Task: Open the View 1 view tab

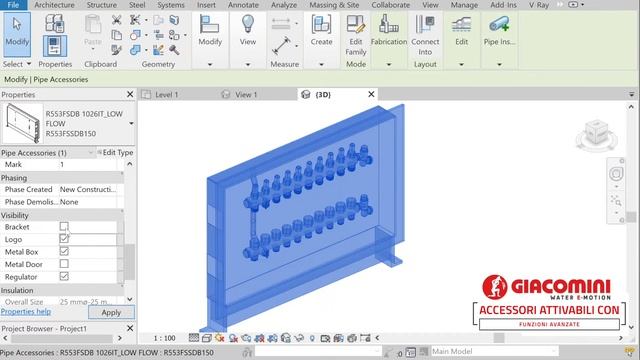Action: [x=246, y=95]
